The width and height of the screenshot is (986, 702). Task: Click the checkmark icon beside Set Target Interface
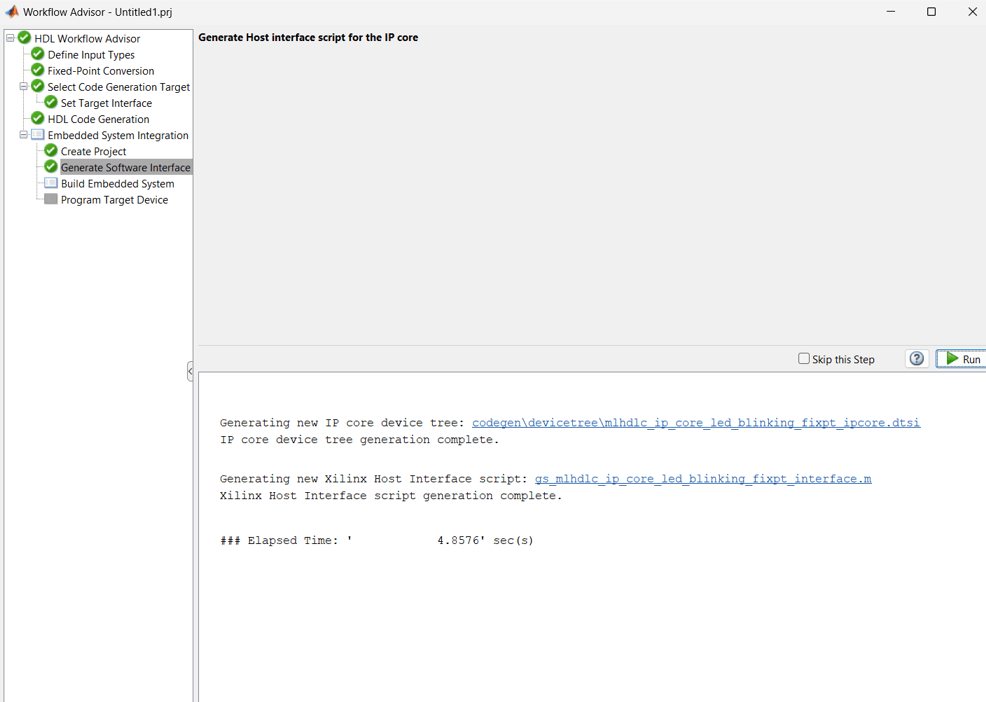49,103
